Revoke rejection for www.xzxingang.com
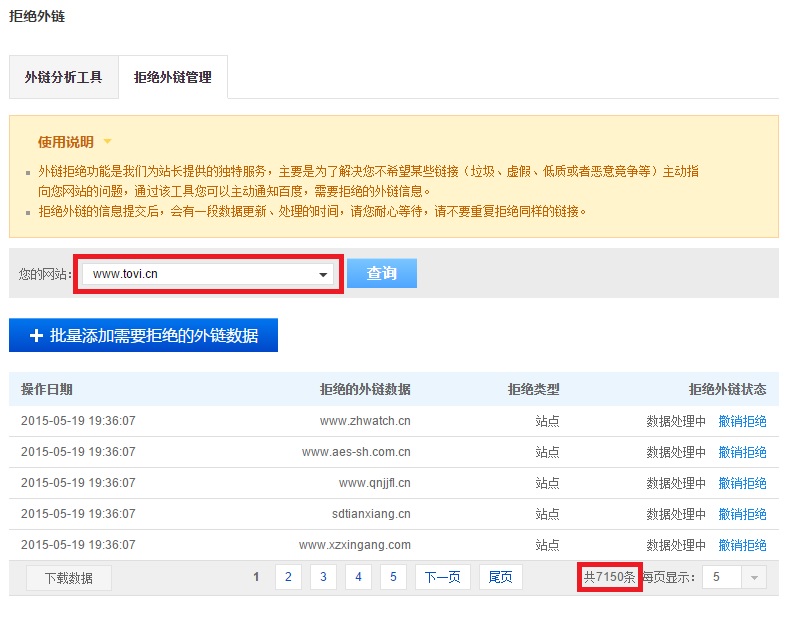The width and height of the screenshot is (792, 620). [x=742, y=545]
